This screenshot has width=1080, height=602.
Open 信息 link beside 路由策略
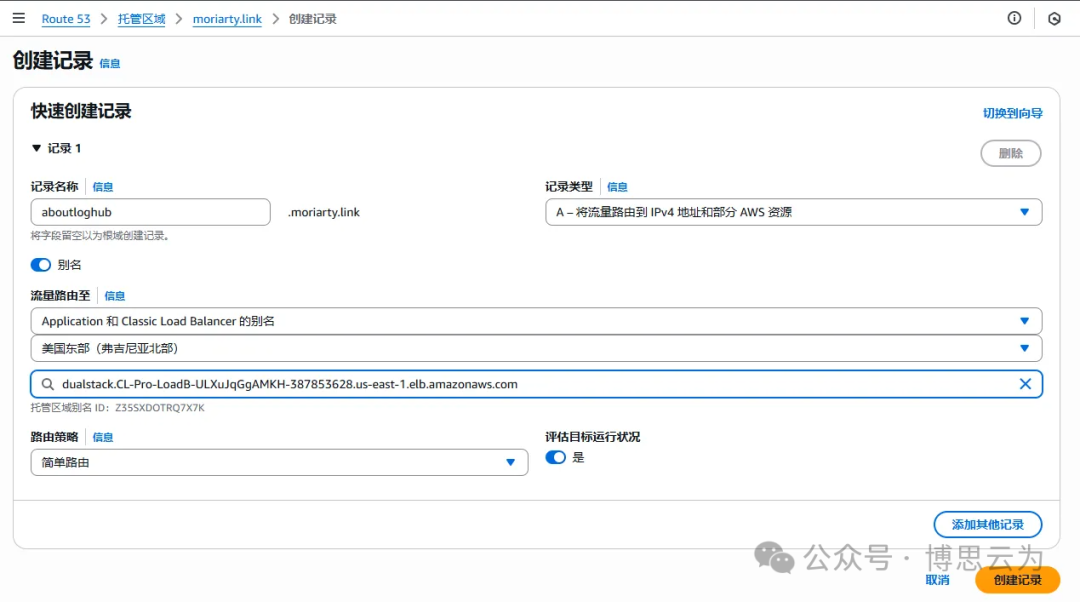[103, 437]
